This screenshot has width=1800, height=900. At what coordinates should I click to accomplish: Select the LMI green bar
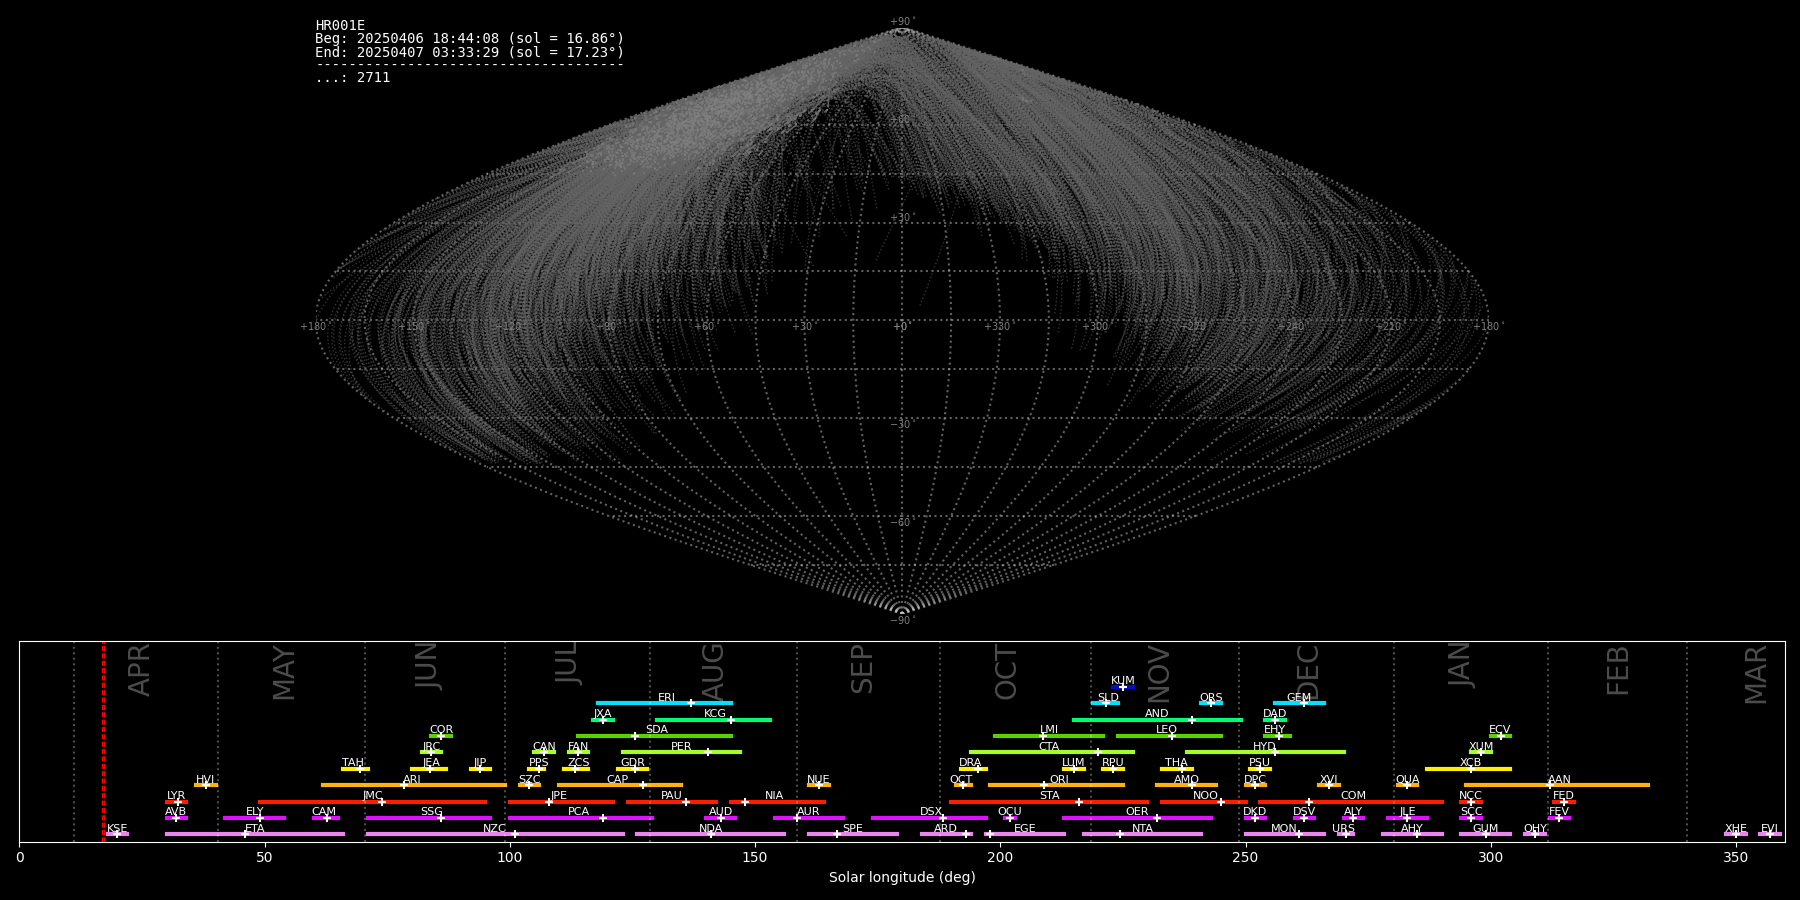coord(1049,736)
